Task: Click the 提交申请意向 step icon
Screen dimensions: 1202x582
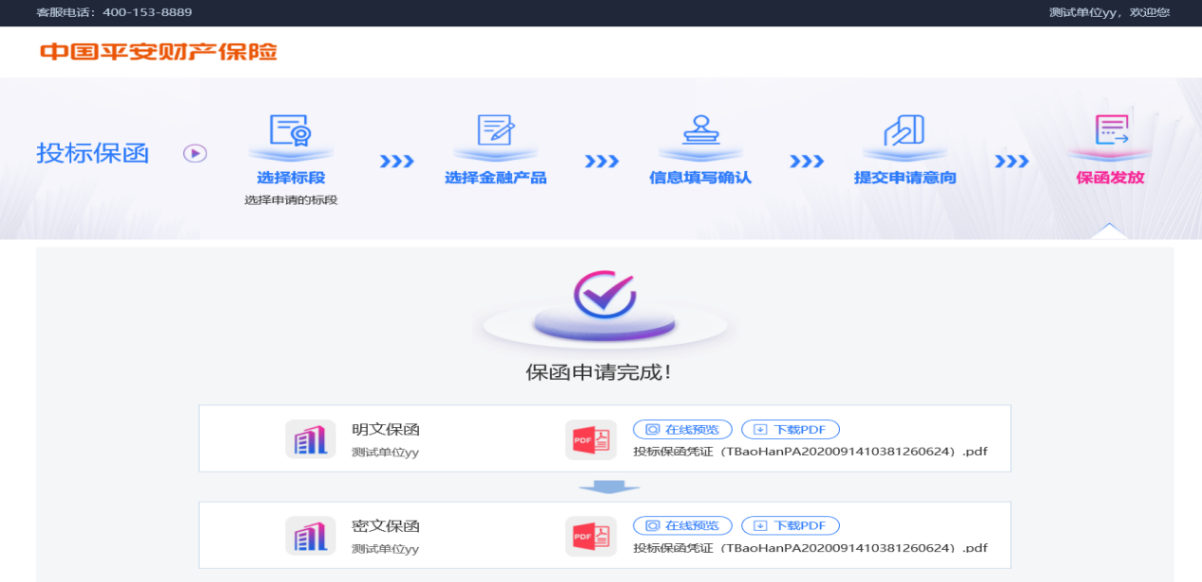Action: click(x=904, y=131)
